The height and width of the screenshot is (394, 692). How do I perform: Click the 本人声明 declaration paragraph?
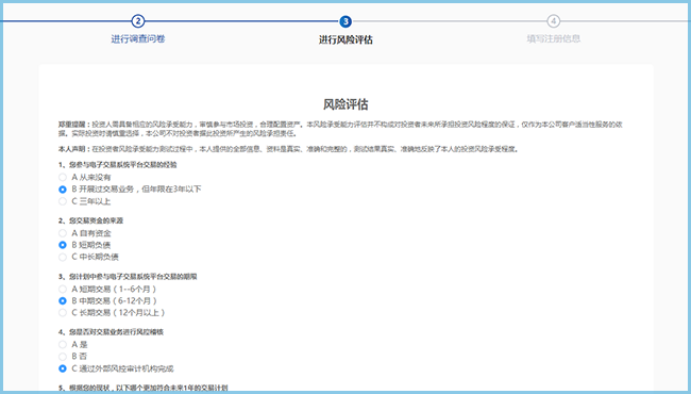[x=289, y=149]
